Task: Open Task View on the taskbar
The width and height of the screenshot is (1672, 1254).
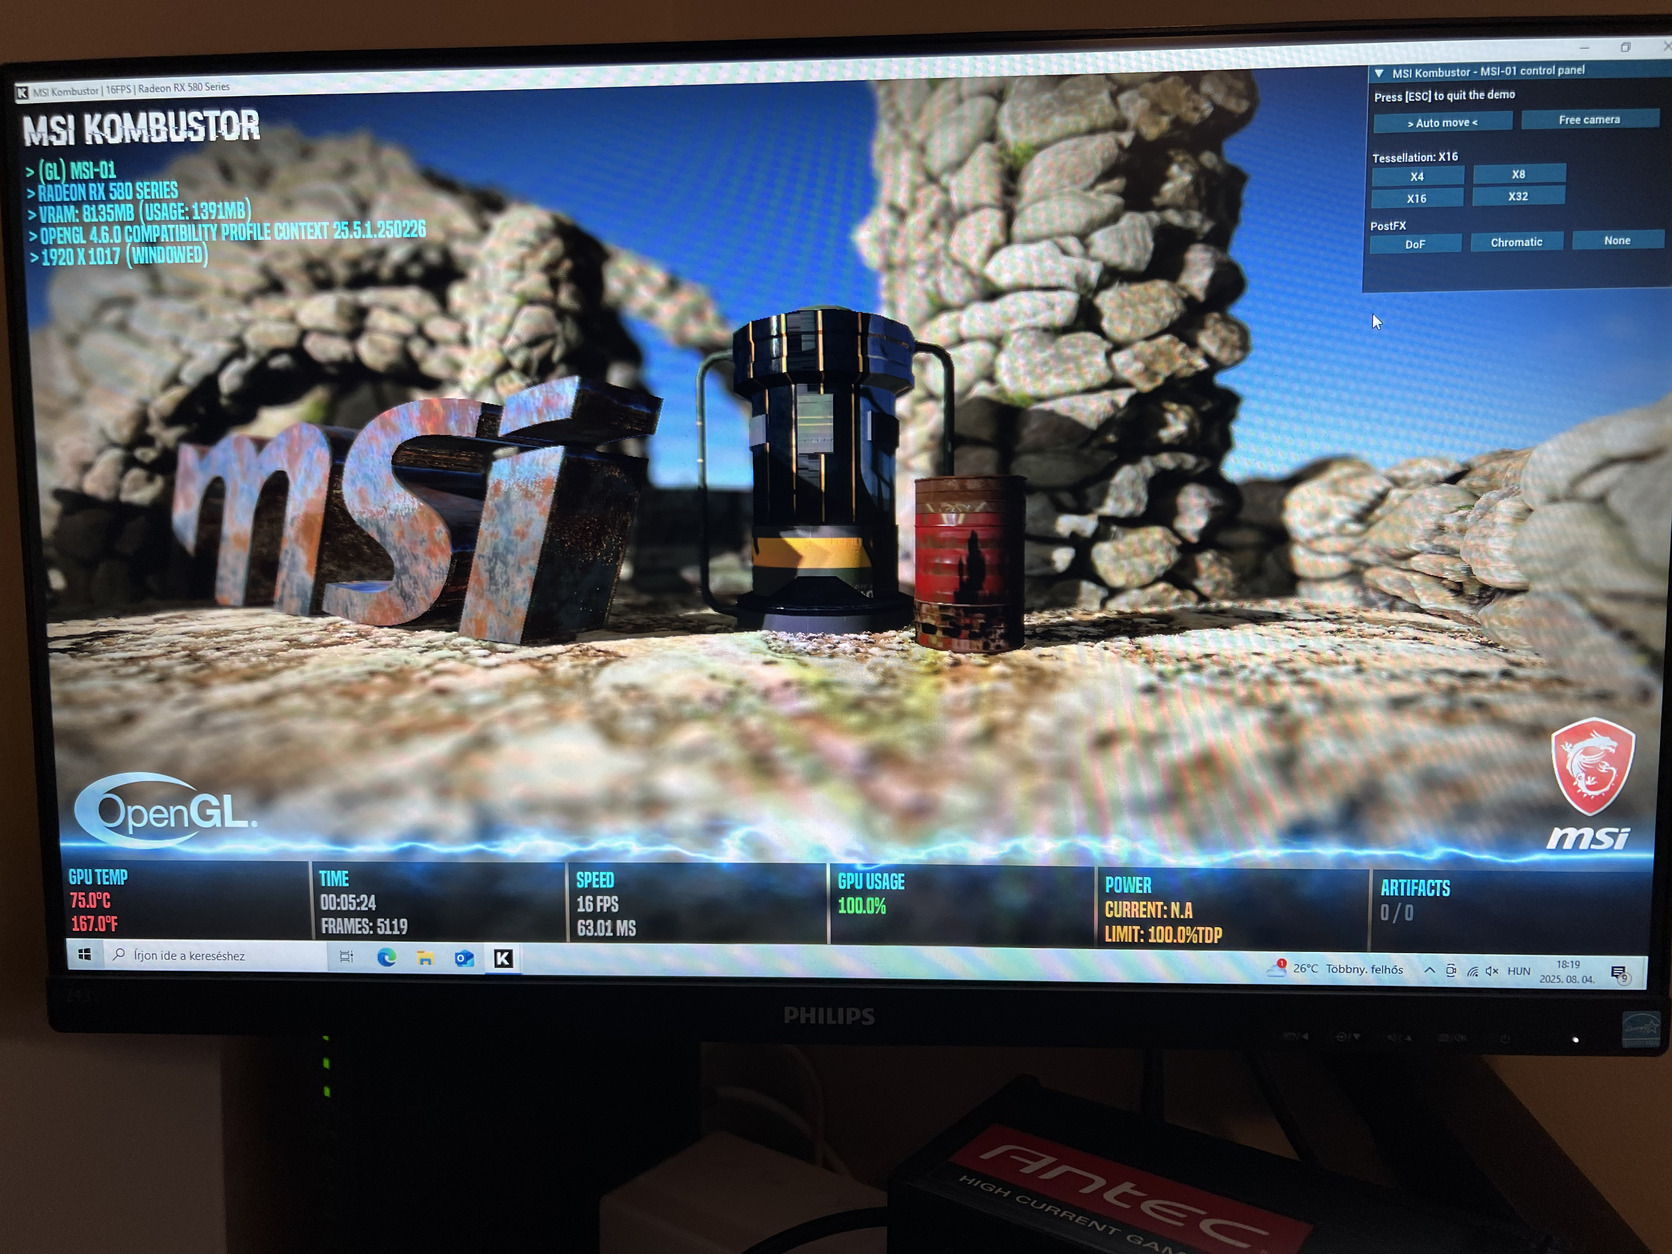Action: 346,957
